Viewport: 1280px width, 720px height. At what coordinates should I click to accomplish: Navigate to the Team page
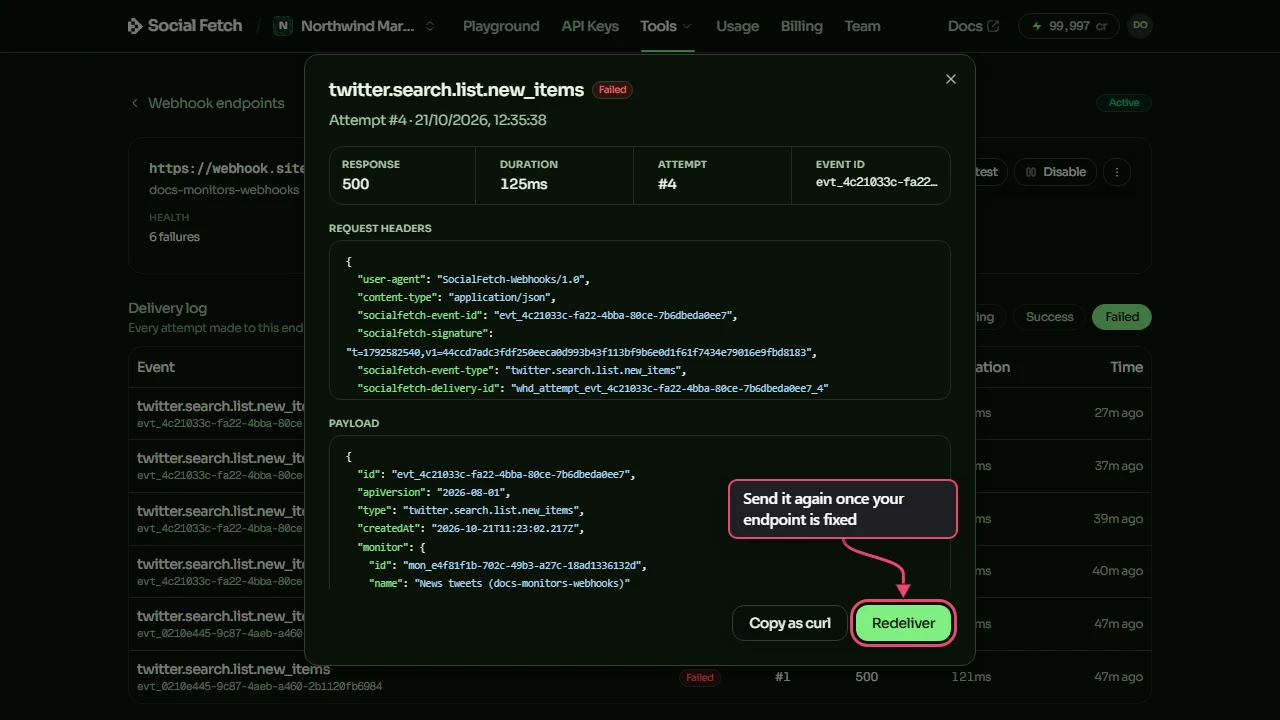pos(862,26)
